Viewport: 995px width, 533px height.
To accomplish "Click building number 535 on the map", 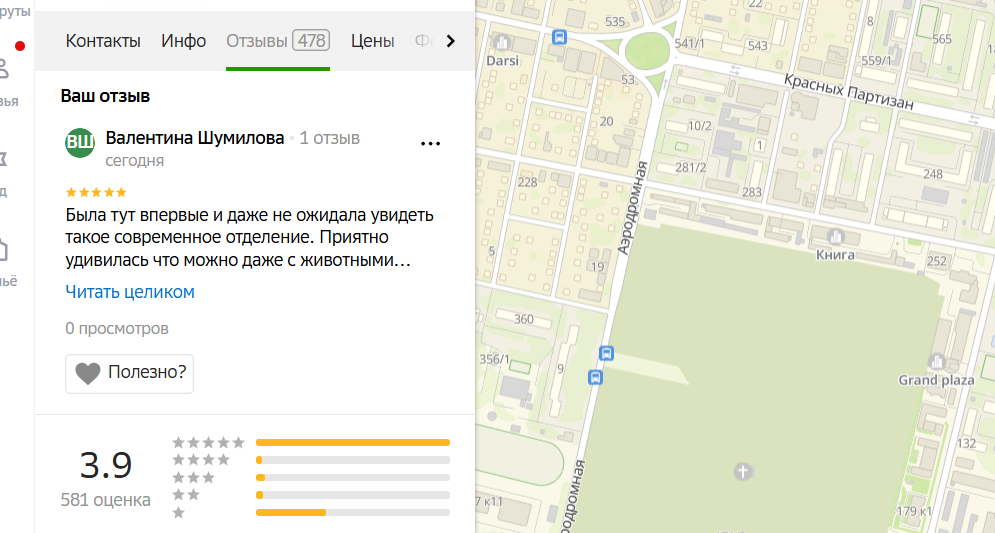I will 615,22.
